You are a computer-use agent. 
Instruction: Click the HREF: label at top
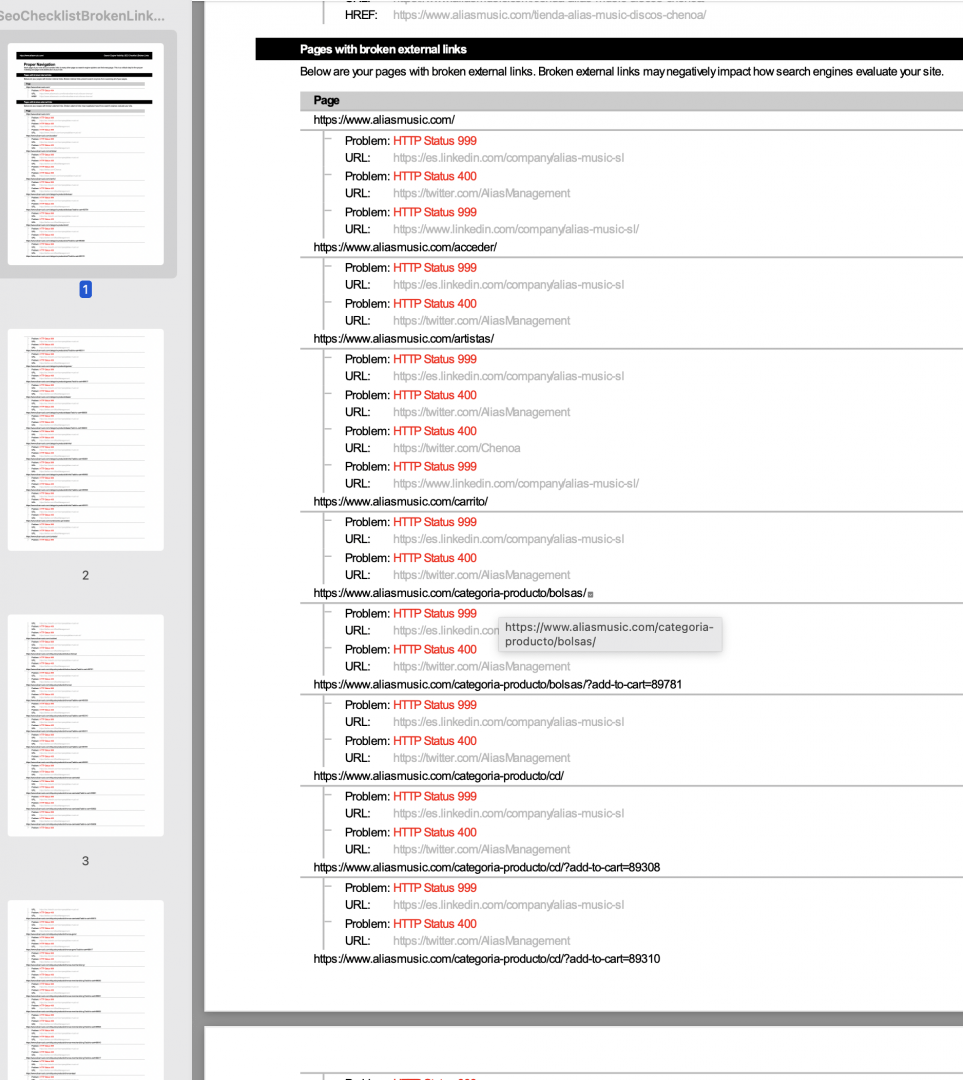tap(361, 14)
